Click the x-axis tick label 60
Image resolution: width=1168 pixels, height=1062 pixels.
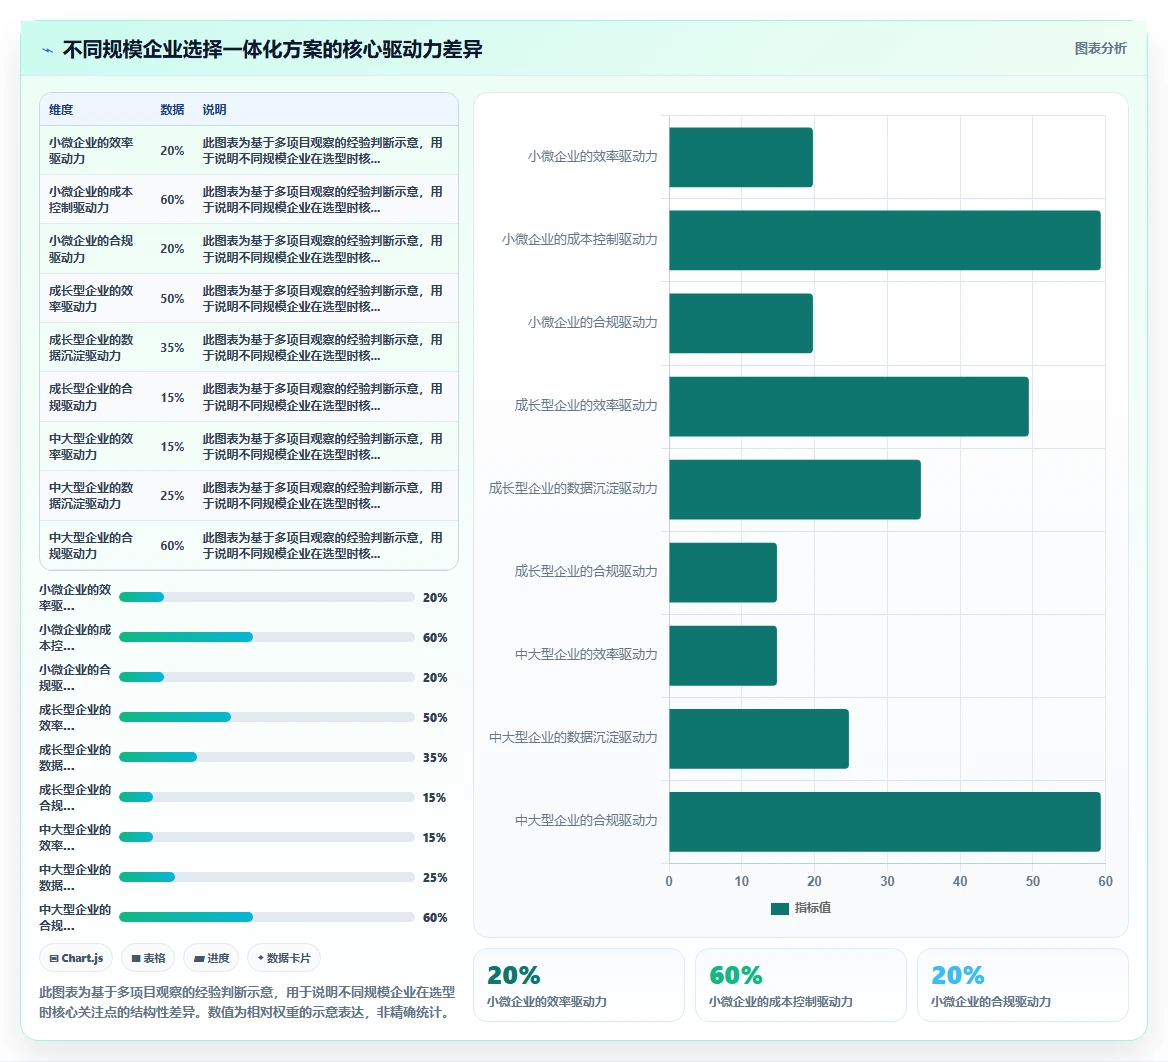point(1105,881)
